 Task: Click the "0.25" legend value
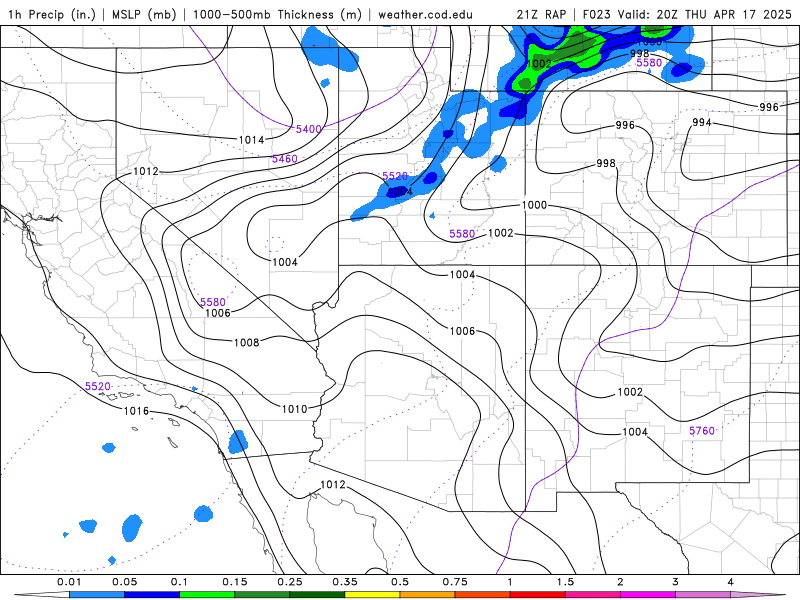(x=290, y=582)
